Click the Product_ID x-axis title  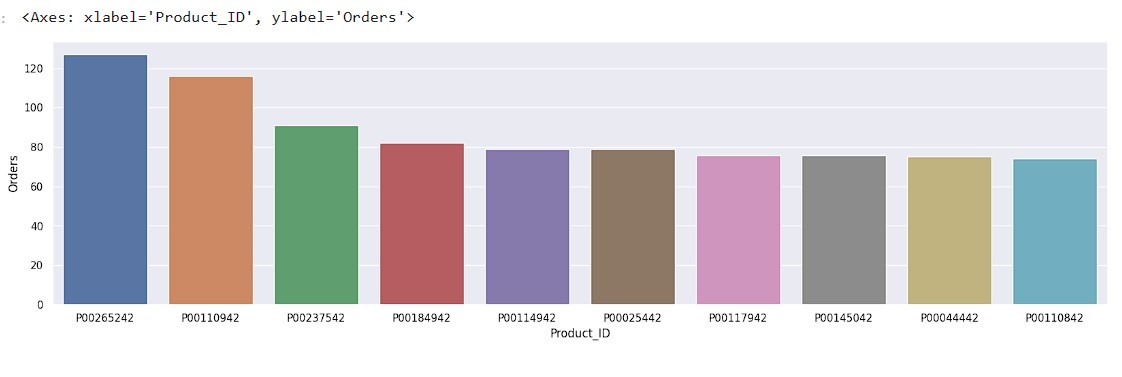[580, 334]
